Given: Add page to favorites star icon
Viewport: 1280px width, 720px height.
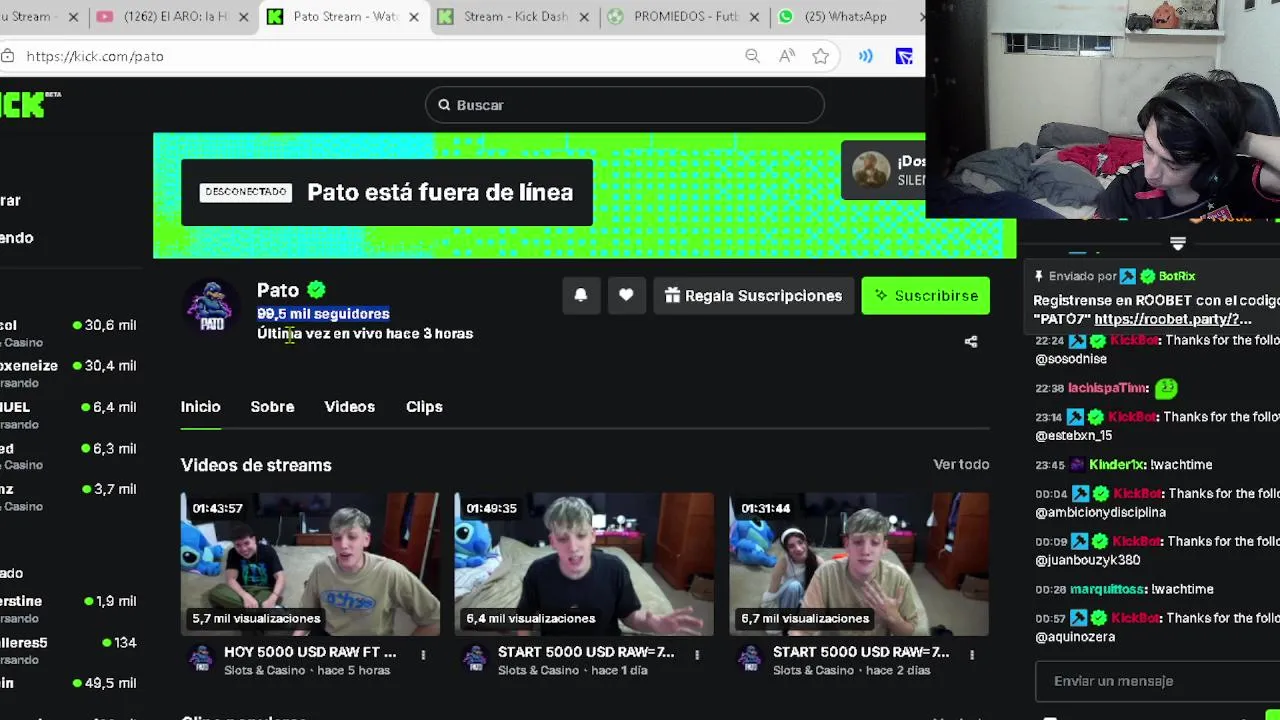Looking at the screenshot, I should 820,56.
